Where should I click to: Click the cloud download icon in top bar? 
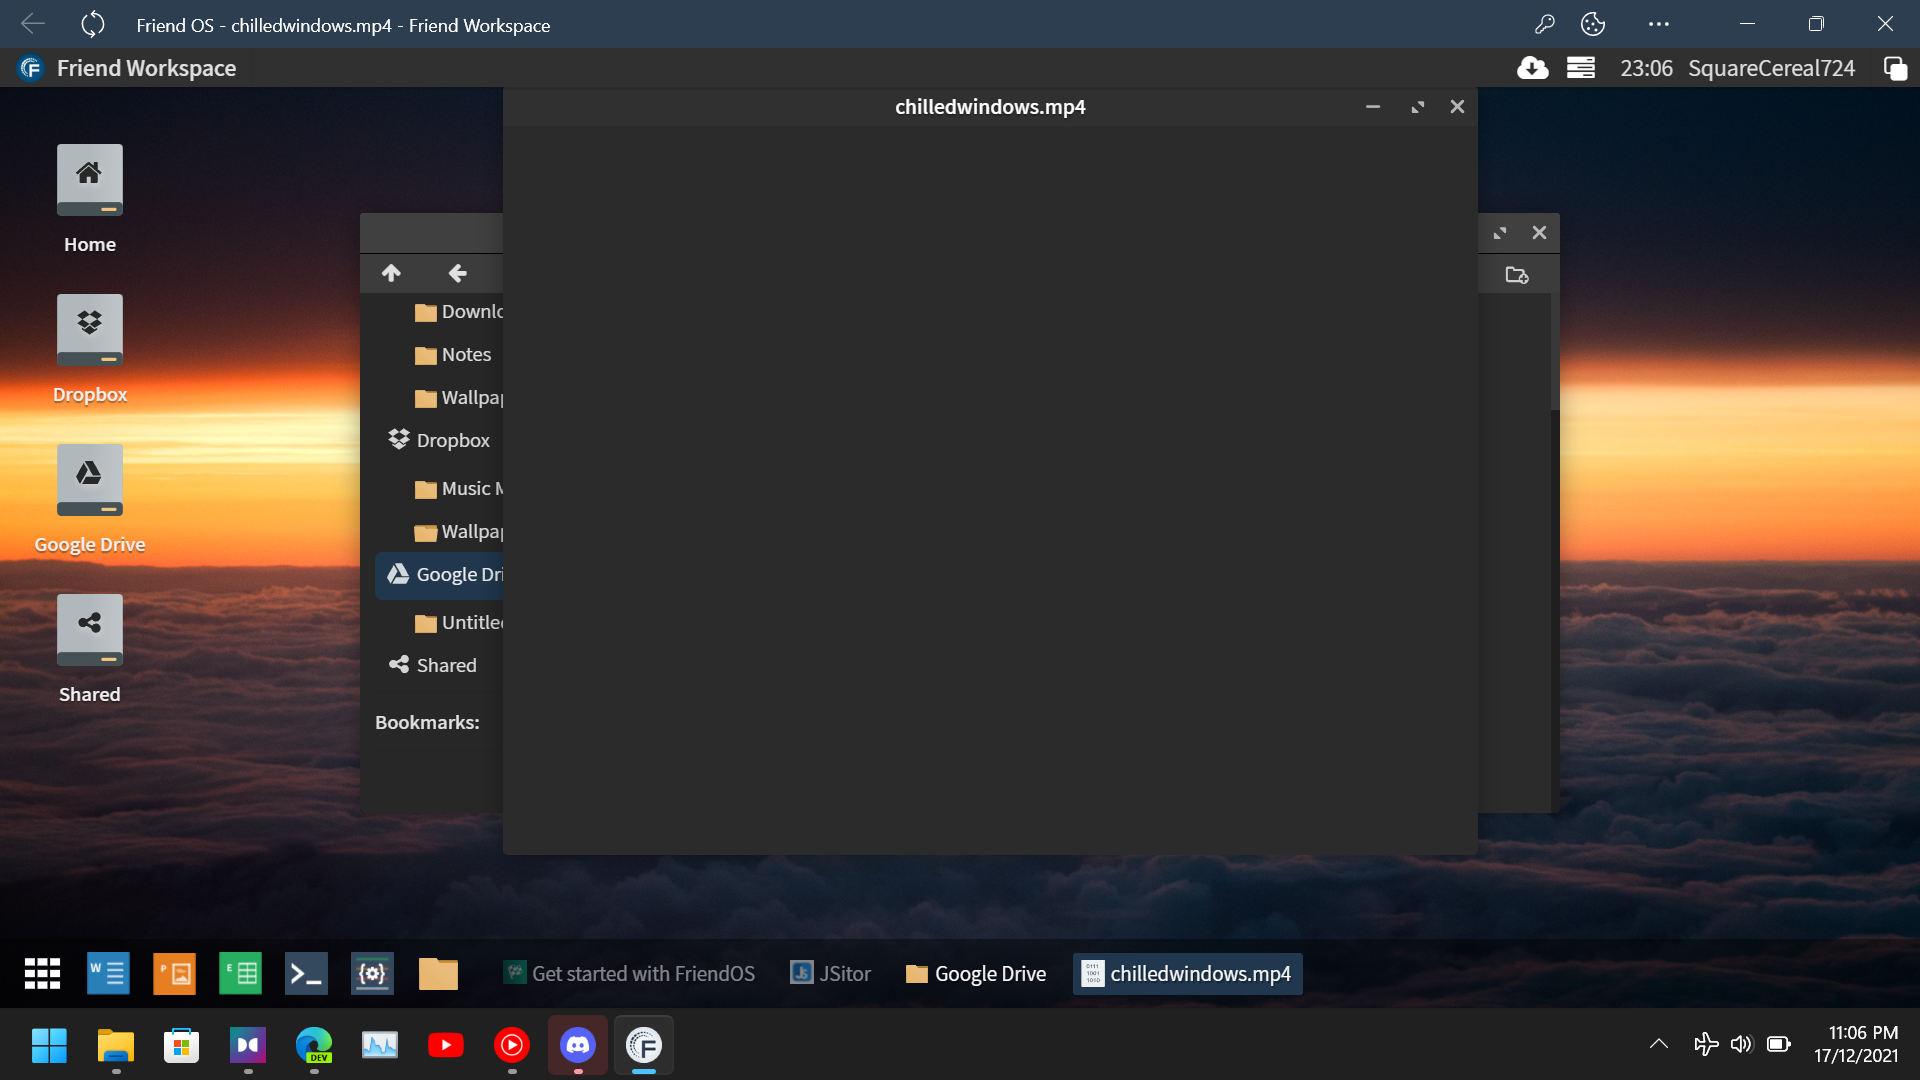pos(1532,68)
